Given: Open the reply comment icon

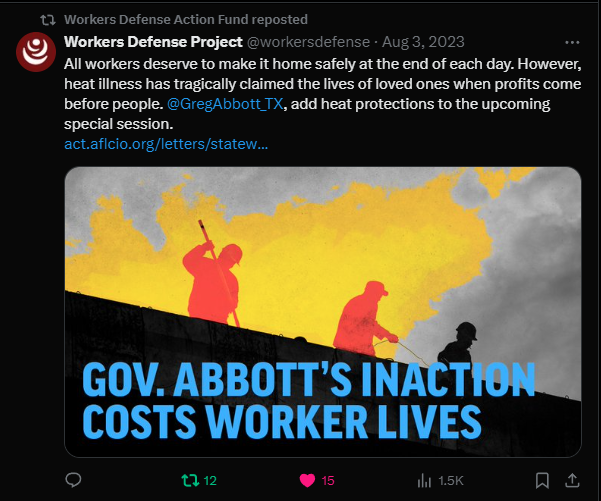Looking at the screenshot, I should (x=73, y=480).
